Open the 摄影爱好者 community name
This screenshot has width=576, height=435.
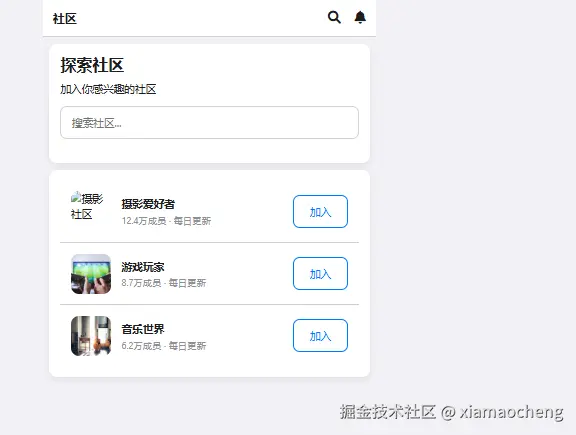tap(148, 204)
